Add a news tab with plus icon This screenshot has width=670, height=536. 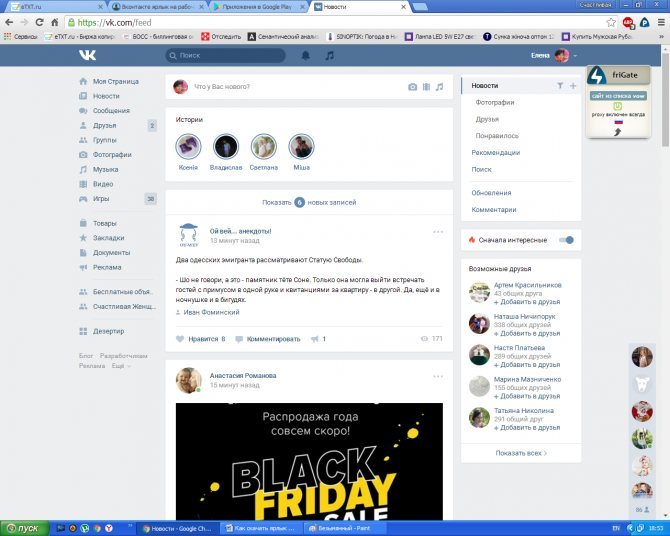573,85
